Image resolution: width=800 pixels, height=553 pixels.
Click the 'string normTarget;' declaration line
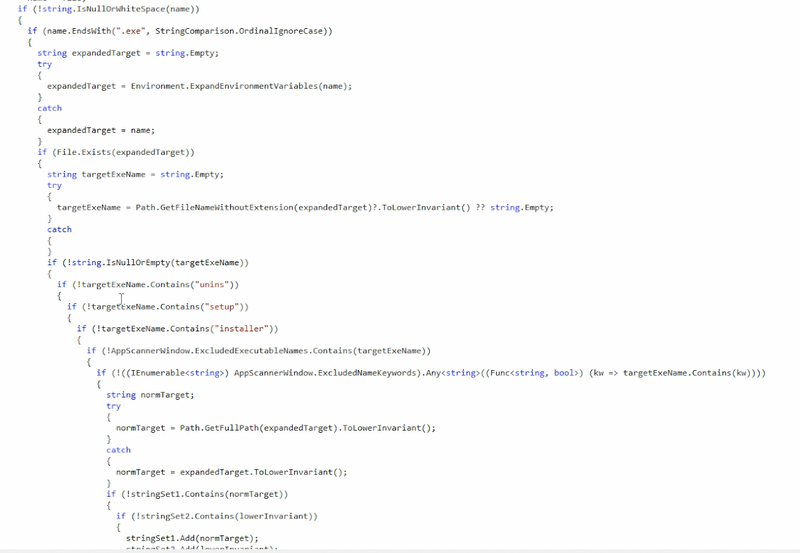[x=150, y=395]
